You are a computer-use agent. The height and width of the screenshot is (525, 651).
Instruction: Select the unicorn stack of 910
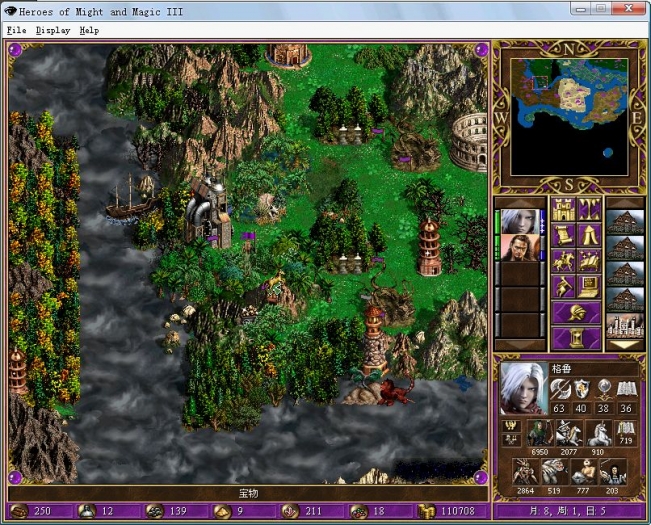598,433
